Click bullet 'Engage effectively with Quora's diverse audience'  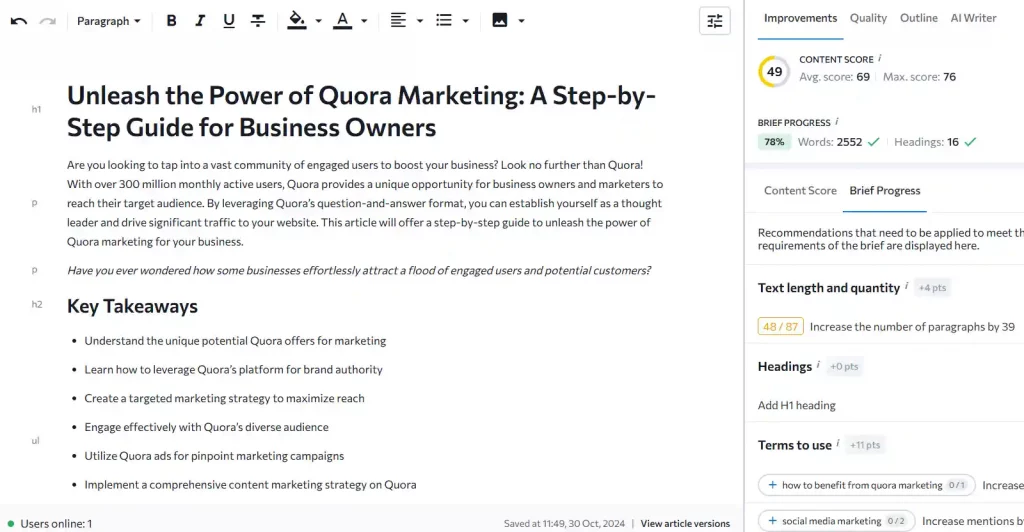tap(206, 427)
